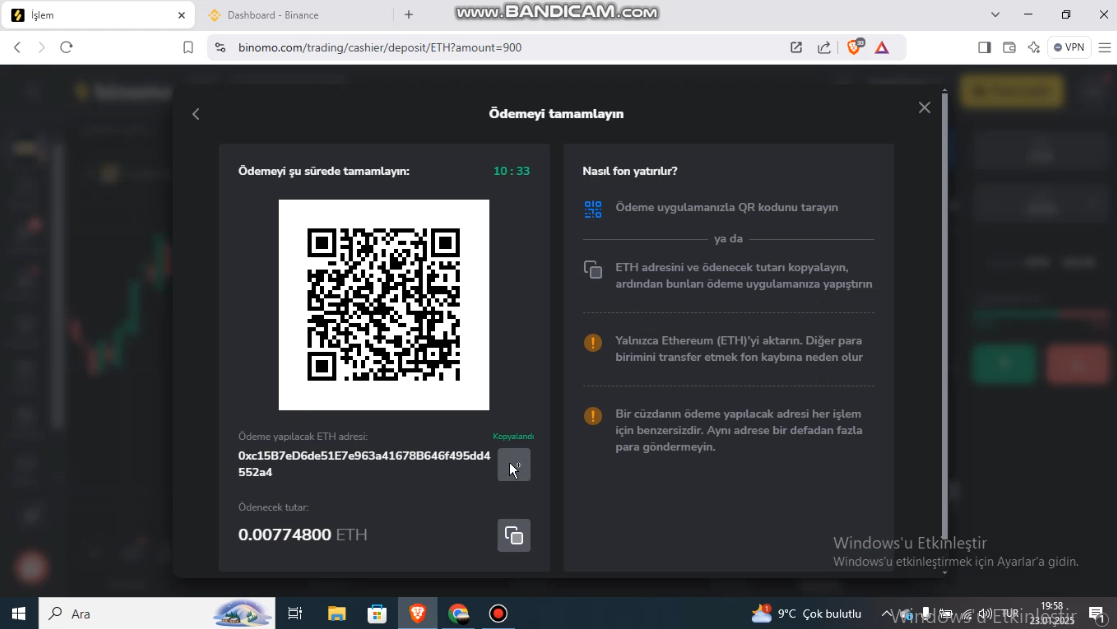Toggle the VPN button
This screenshot has width=1117, height=629.
click(x=1069, y=47)
